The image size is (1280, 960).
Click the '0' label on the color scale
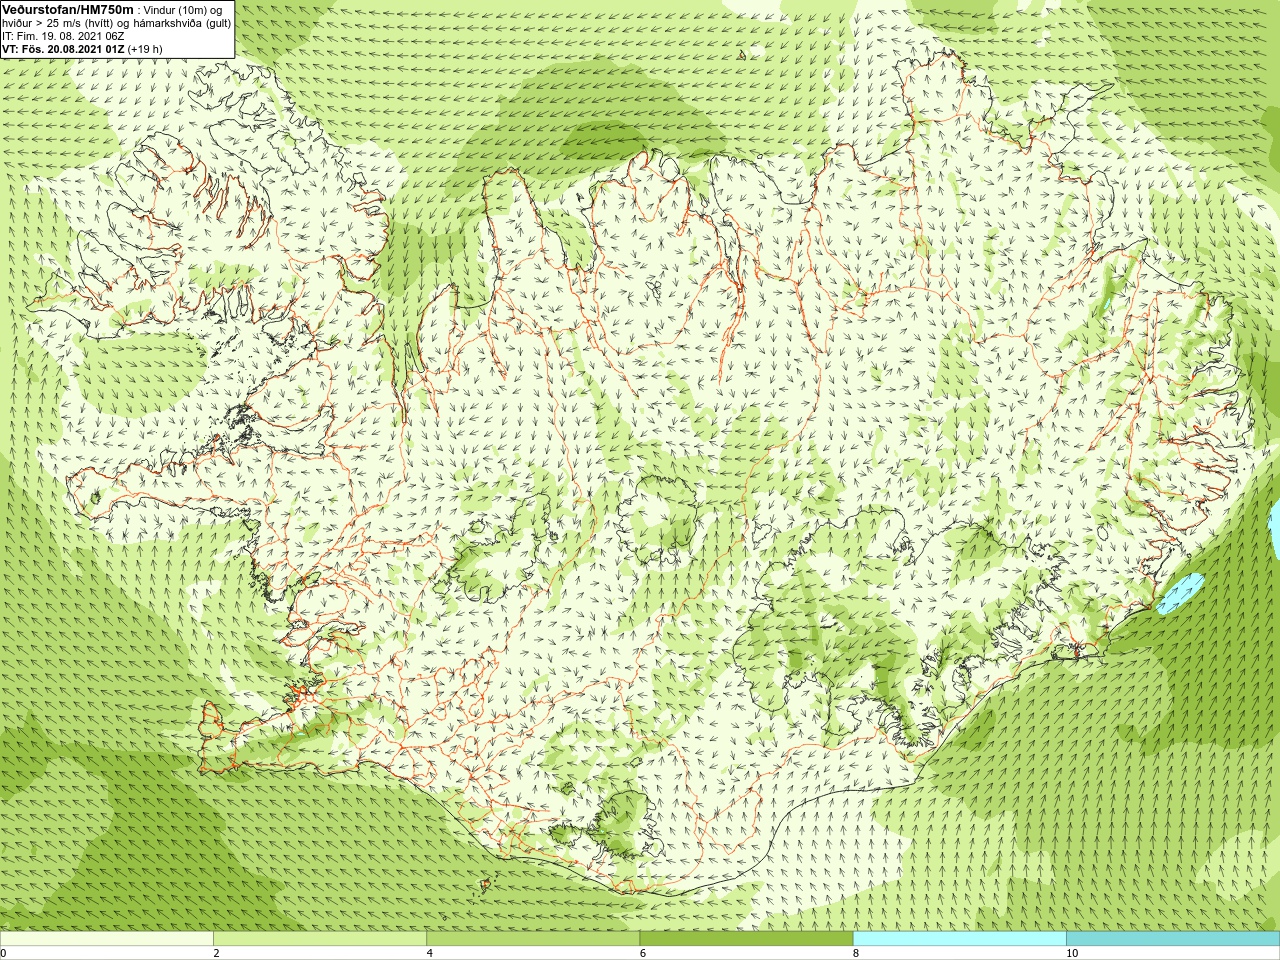point(4,953)
